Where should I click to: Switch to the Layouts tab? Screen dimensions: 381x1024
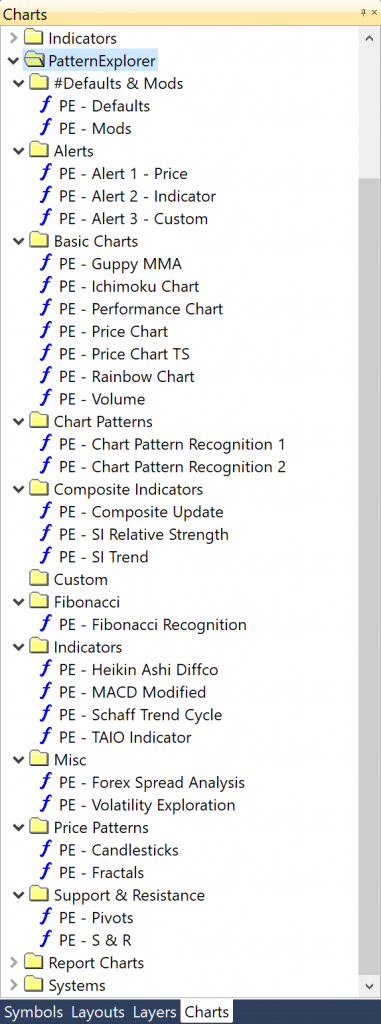click(97, 1012)
